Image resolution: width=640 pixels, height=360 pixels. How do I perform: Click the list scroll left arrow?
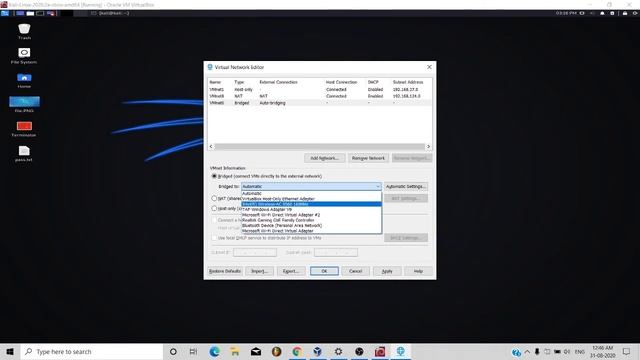tap(211, 147)
